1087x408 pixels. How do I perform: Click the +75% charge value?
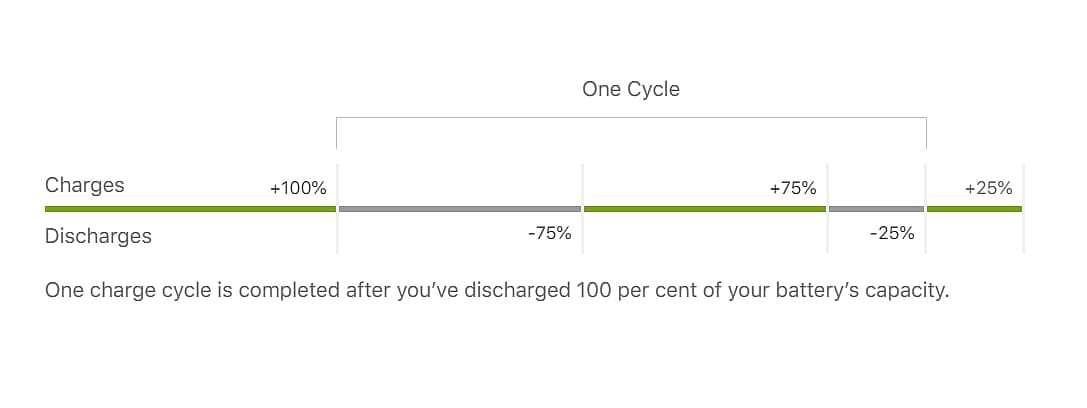(x=793, y=188)
